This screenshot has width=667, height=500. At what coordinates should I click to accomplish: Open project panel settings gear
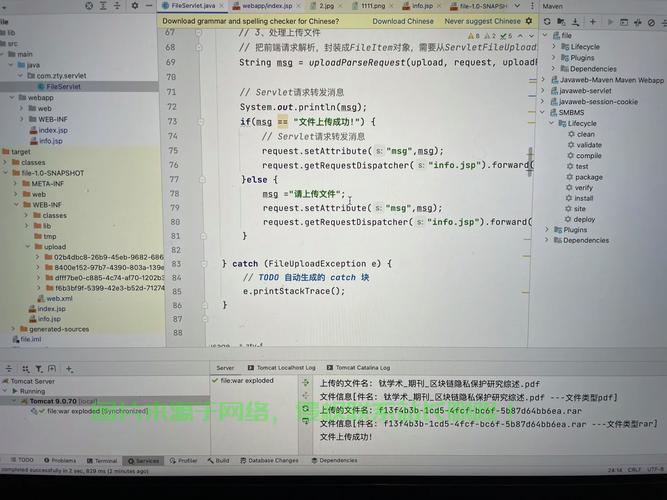pyautogui.click(x=135, y=6)
